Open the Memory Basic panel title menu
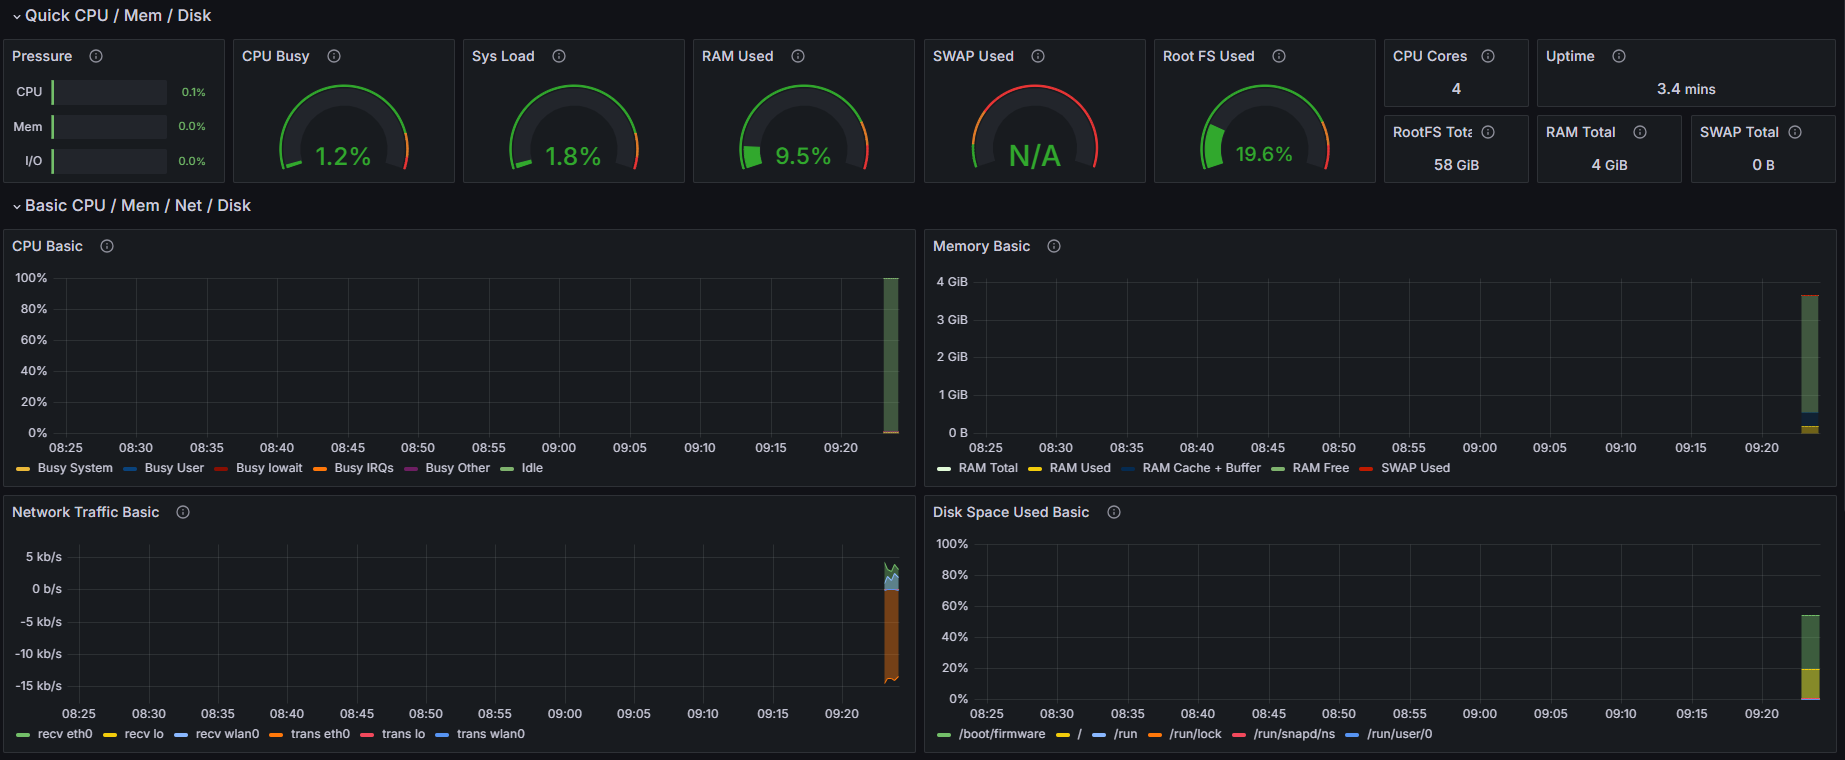 click(981, 246)
